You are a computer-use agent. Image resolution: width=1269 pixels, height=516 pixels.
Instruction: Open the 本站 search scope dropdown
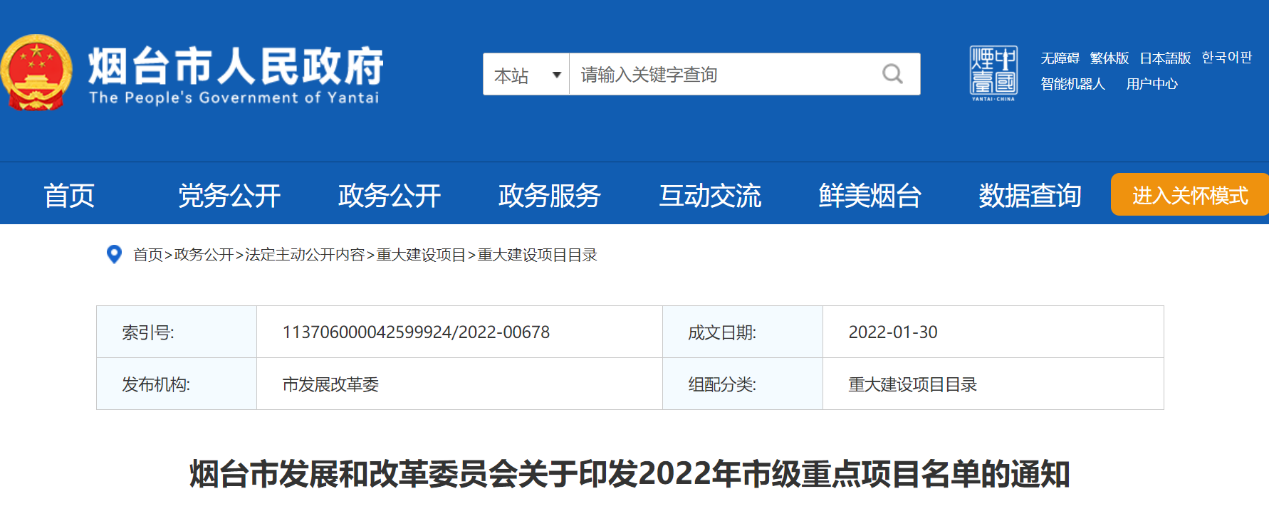pos(526,75)
